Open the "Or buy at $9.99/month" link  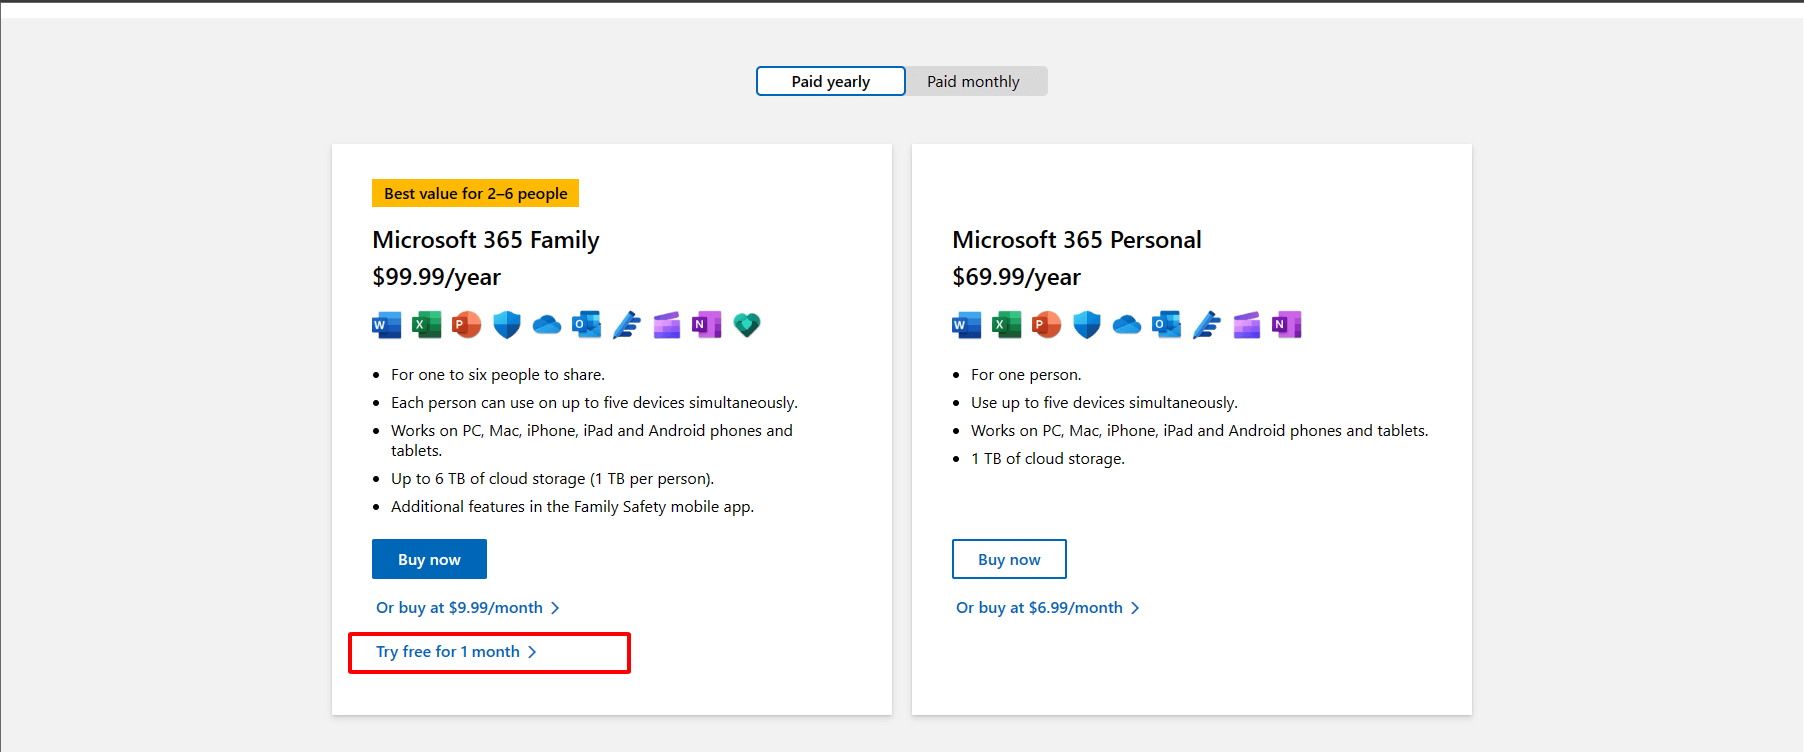pyautogui.click(x=460, y=608)
